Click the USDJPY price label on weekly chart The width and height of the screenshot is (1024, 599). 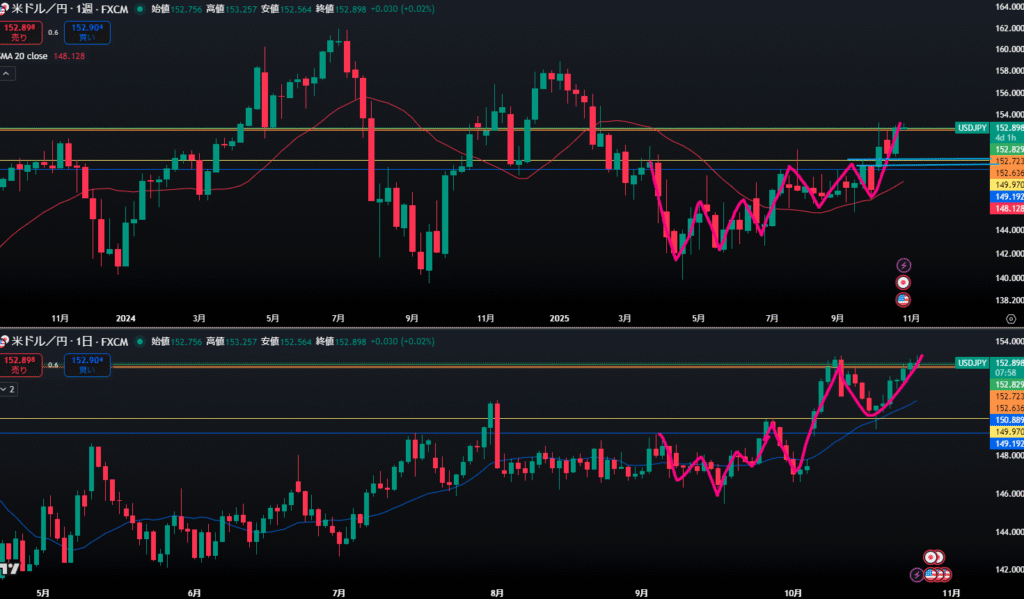coord(972,128)
